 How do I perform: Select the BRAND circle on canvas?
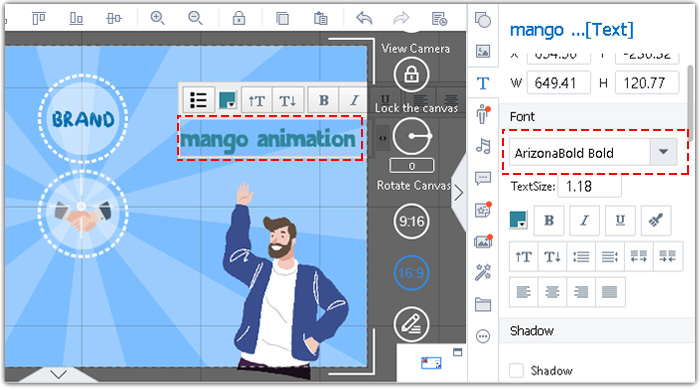(83, 119)
